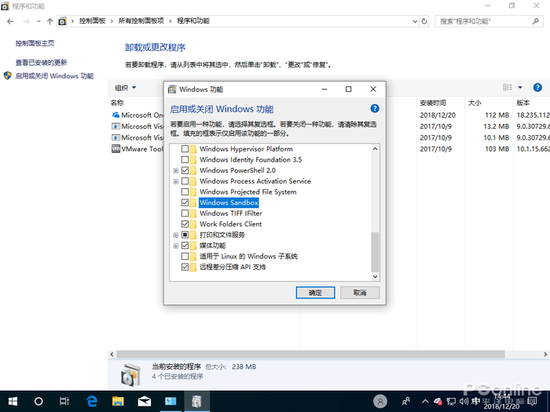Expand the 打印和文件服务 node
550x412 pixels.
(176, 235)
